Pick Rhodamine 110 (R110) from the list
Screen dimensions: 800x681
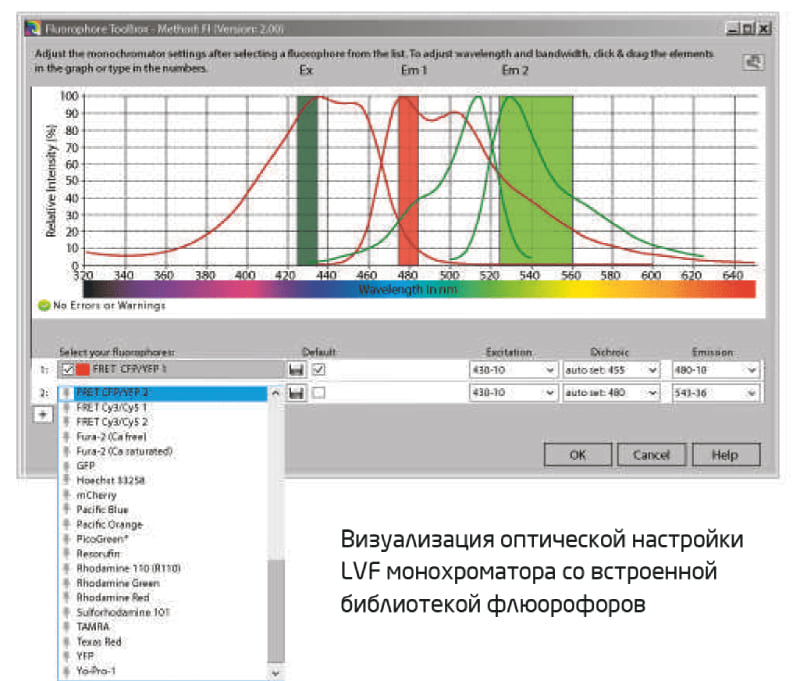pyautogui.click(x=163, y=568)
